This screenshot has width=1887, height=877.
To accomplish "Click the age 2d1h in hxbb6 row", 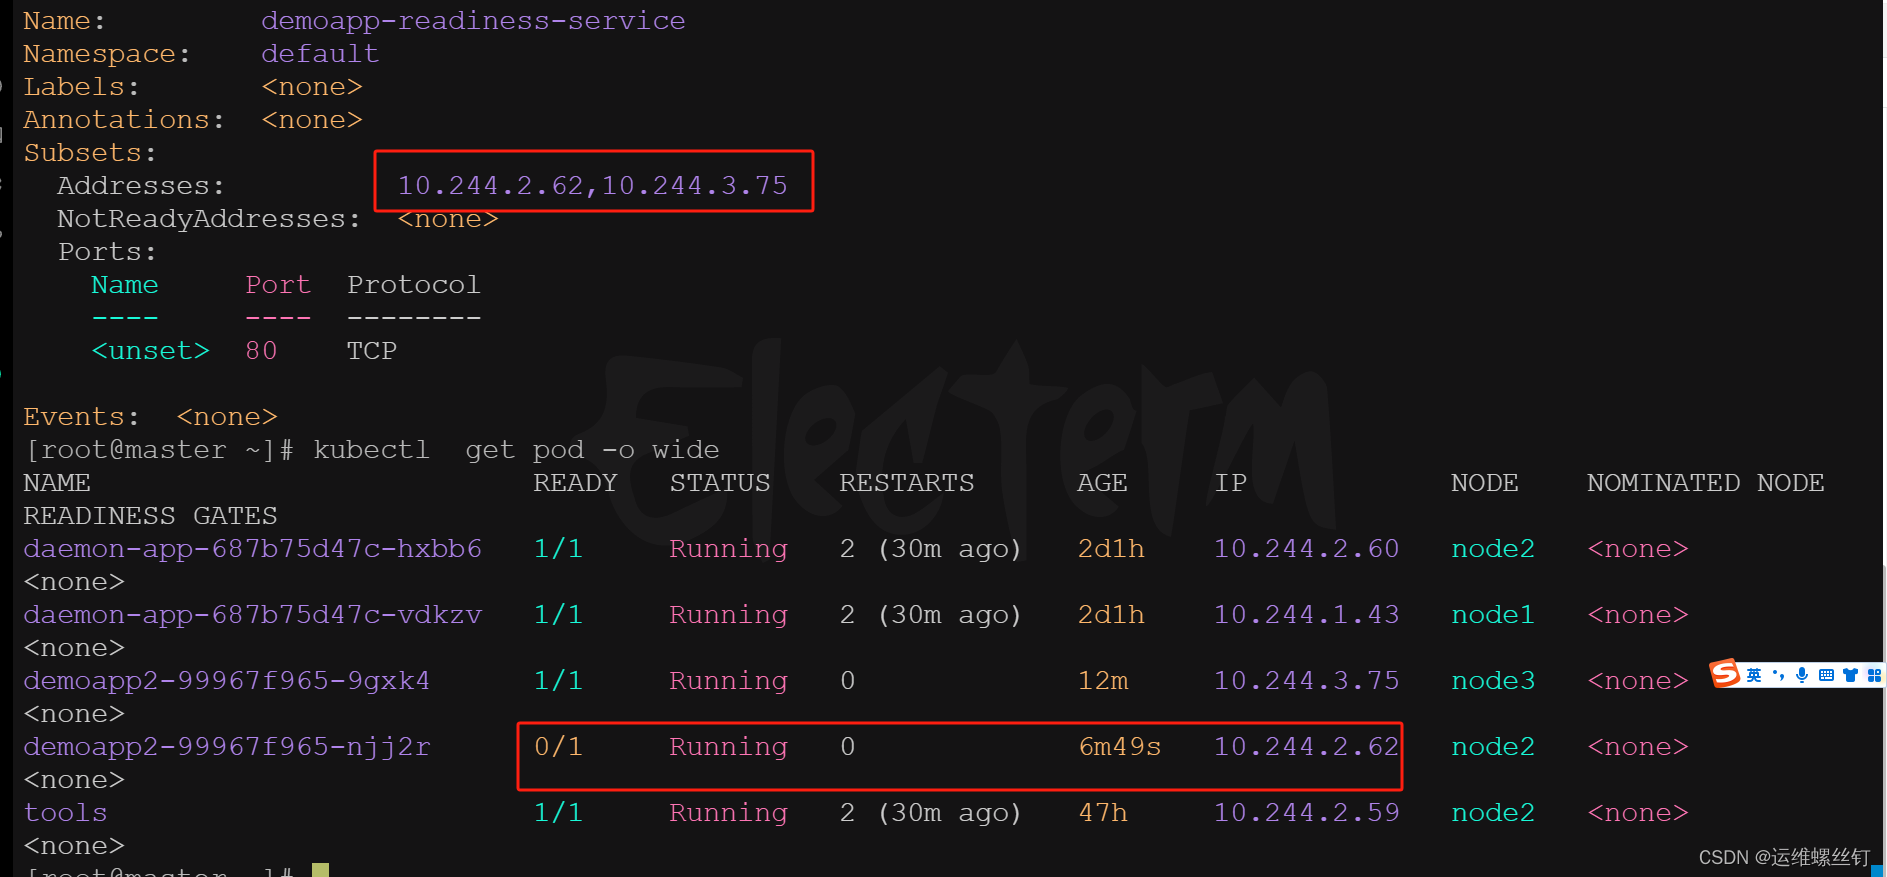I will click(x=1110, y=549).
